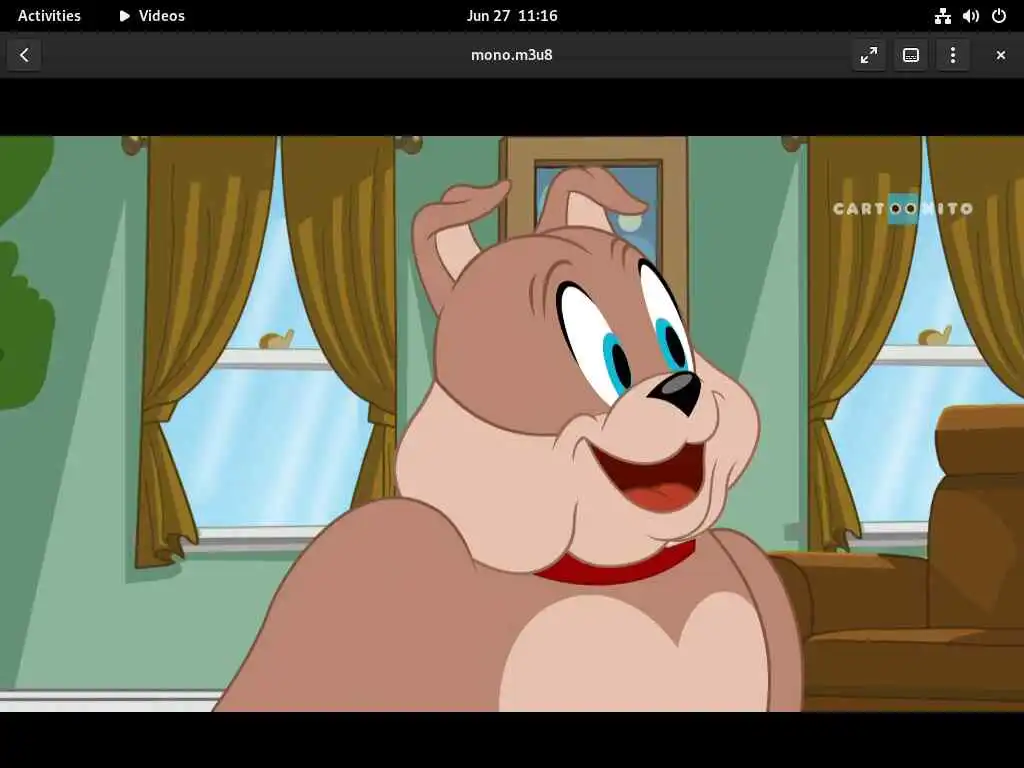Open the Activities overview

click(49, 16)
